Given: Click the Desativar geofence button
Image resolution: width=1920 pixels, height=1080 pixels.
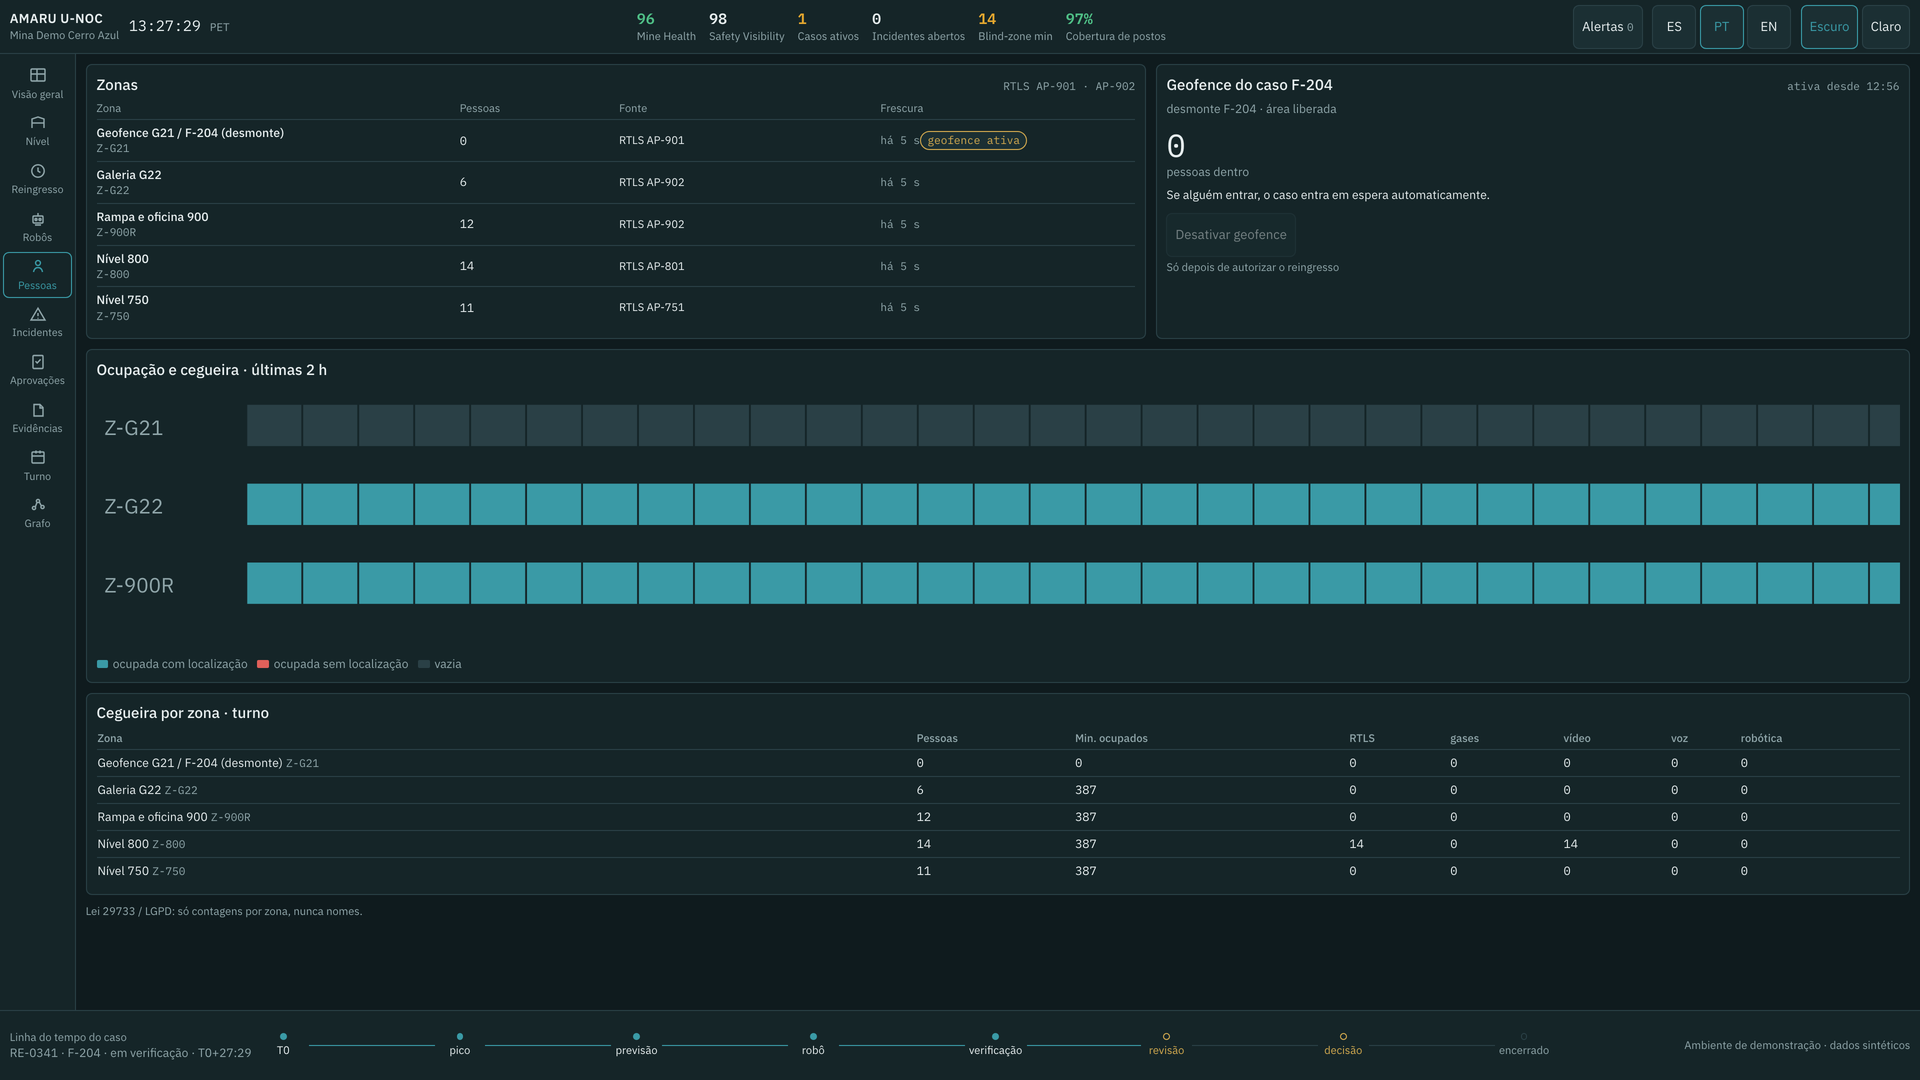Looking at the screenshot, I should pyautogui.click(x=1230, y=235).
